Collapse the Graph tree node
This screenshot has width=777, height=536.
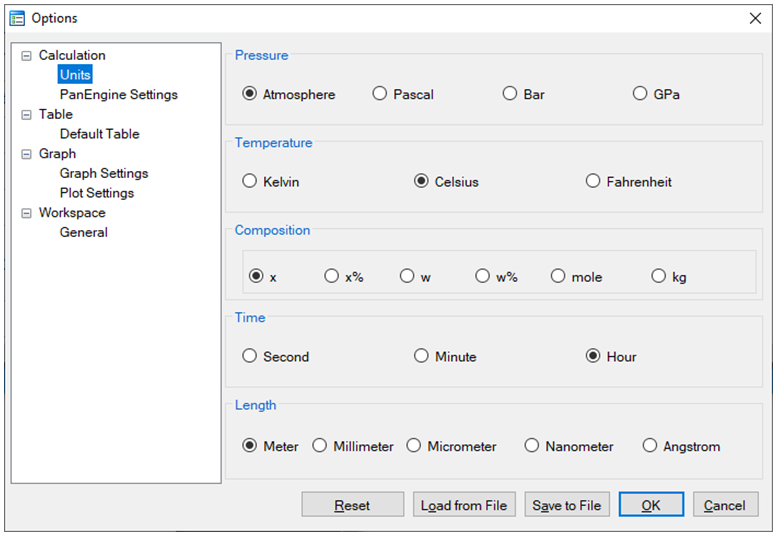tap(26, 154)
